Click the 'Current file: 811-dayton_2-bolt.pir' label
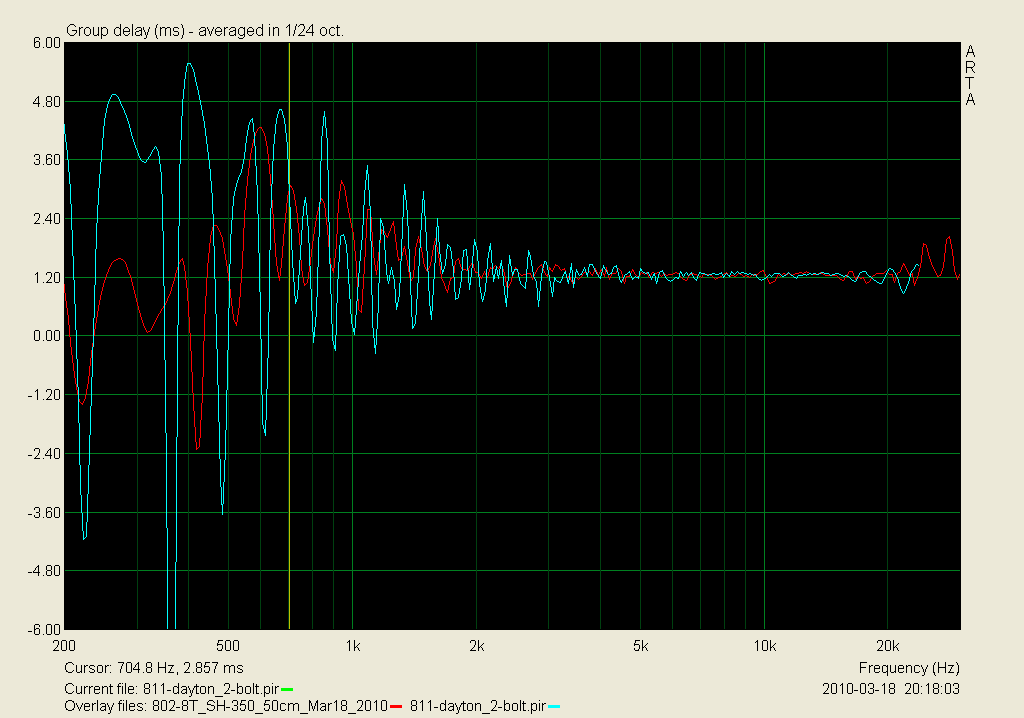This screenshot has width=1024, height=718. click(172, 689)
